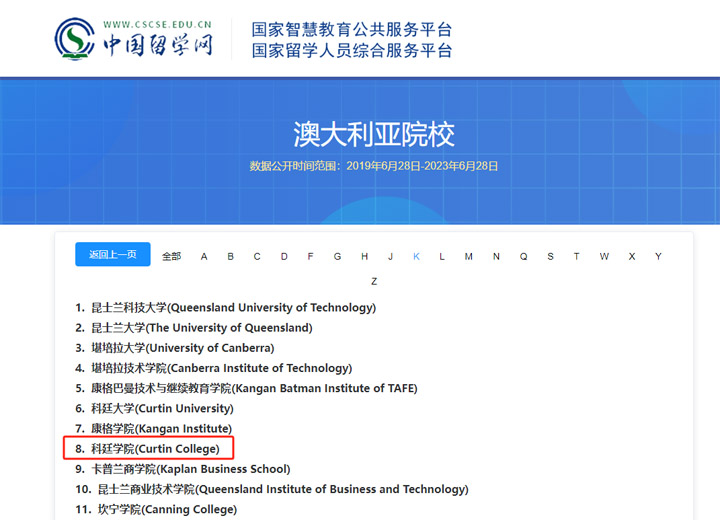This screenshot has width=720, height=520.
Task: Filter schools by letter F
Action: [x=310, y=256]
